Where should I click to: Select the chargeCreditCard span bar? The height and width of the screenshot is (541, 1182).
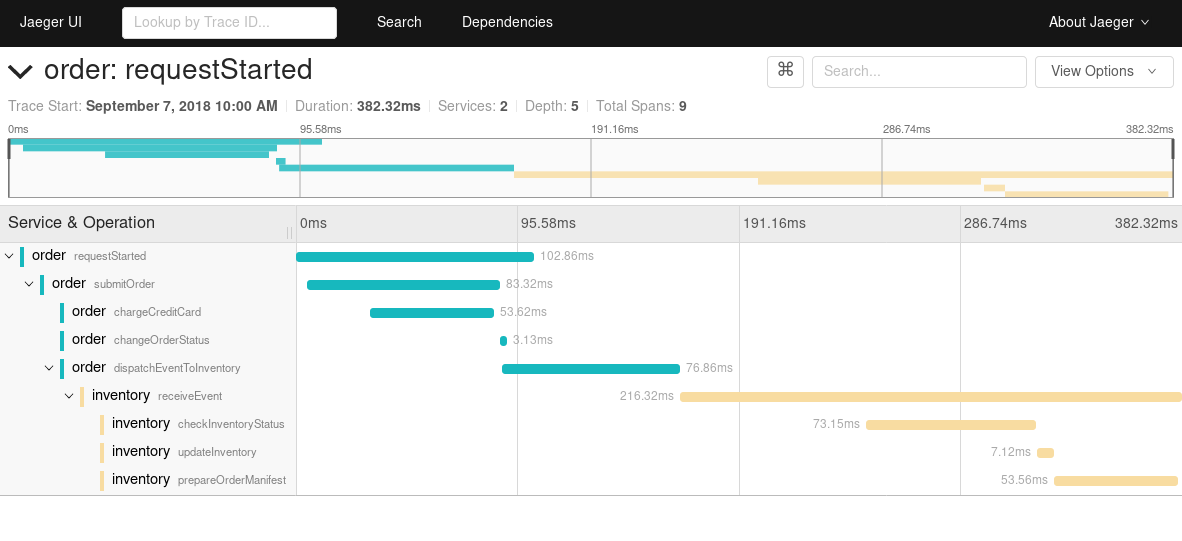[432, 313]
